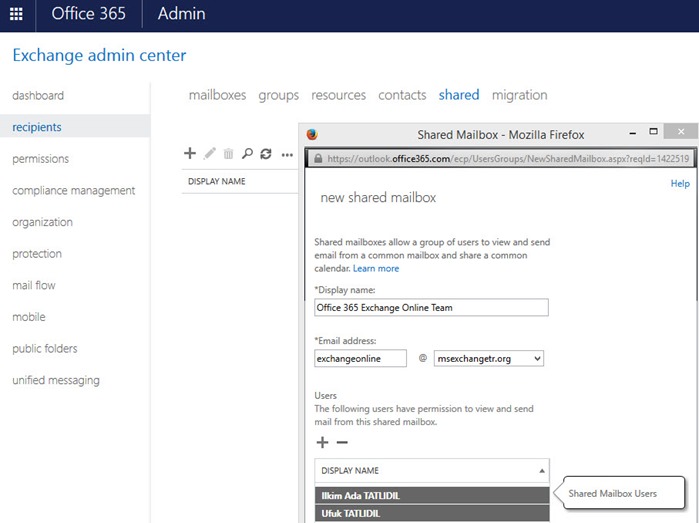Click the refresh icon in toolbar
Viewport: 699px width, 523px height.
click(x=266, y=154)
